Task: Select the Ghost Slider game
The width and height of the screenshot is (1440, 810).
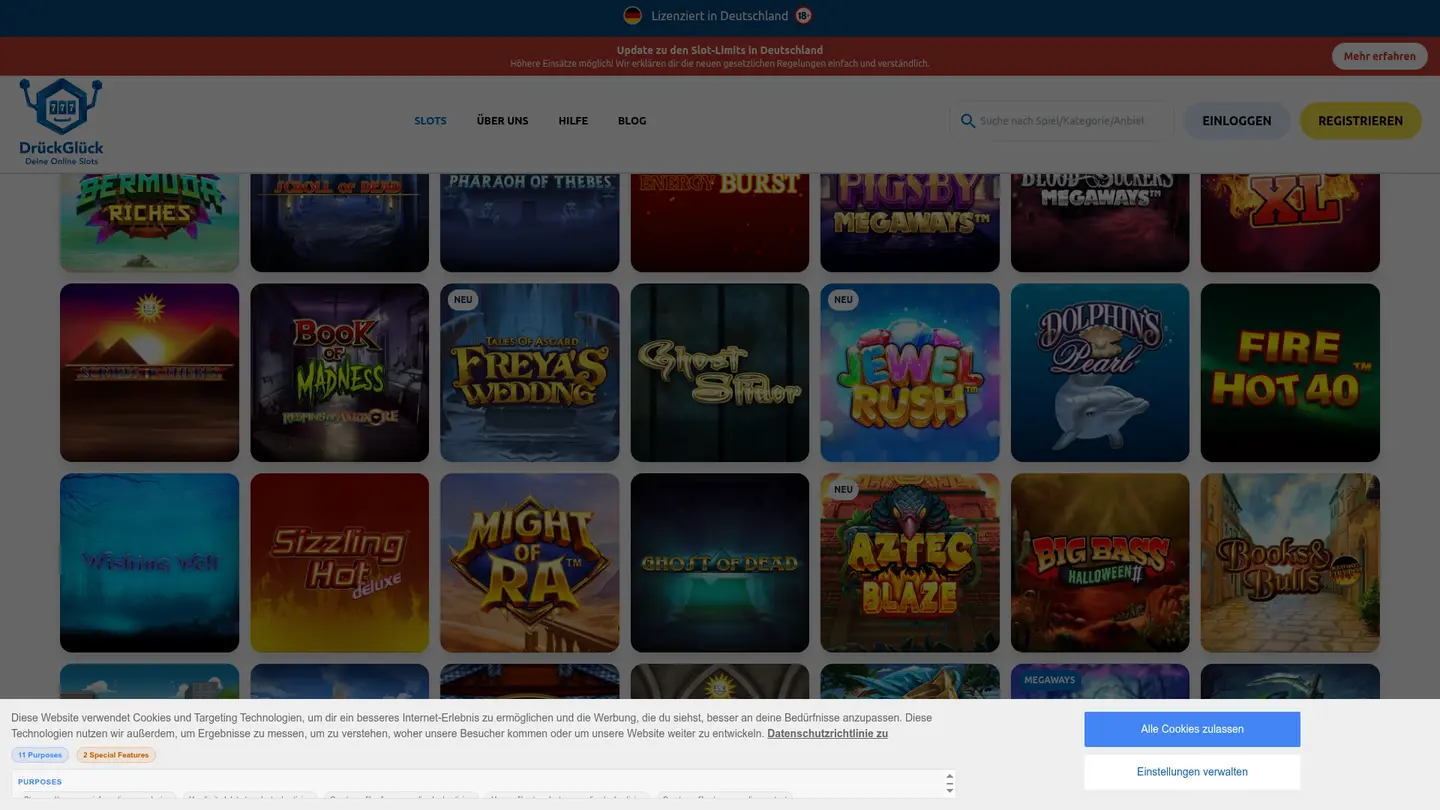Action: pos(720,372)
